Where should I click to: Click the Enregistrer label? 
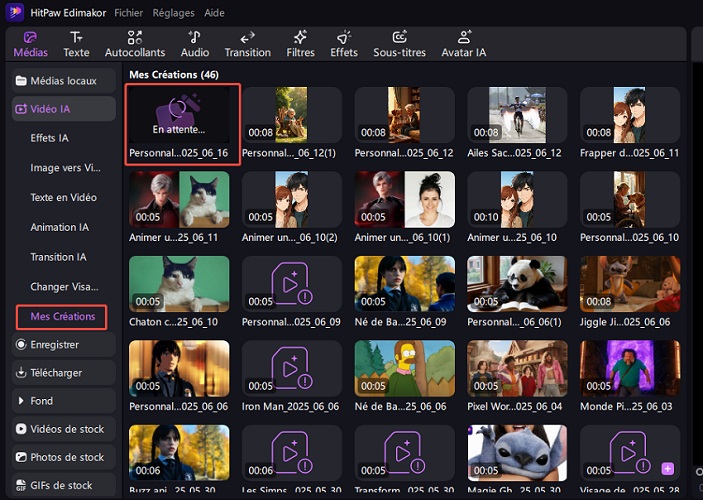[x=54, y=344]
